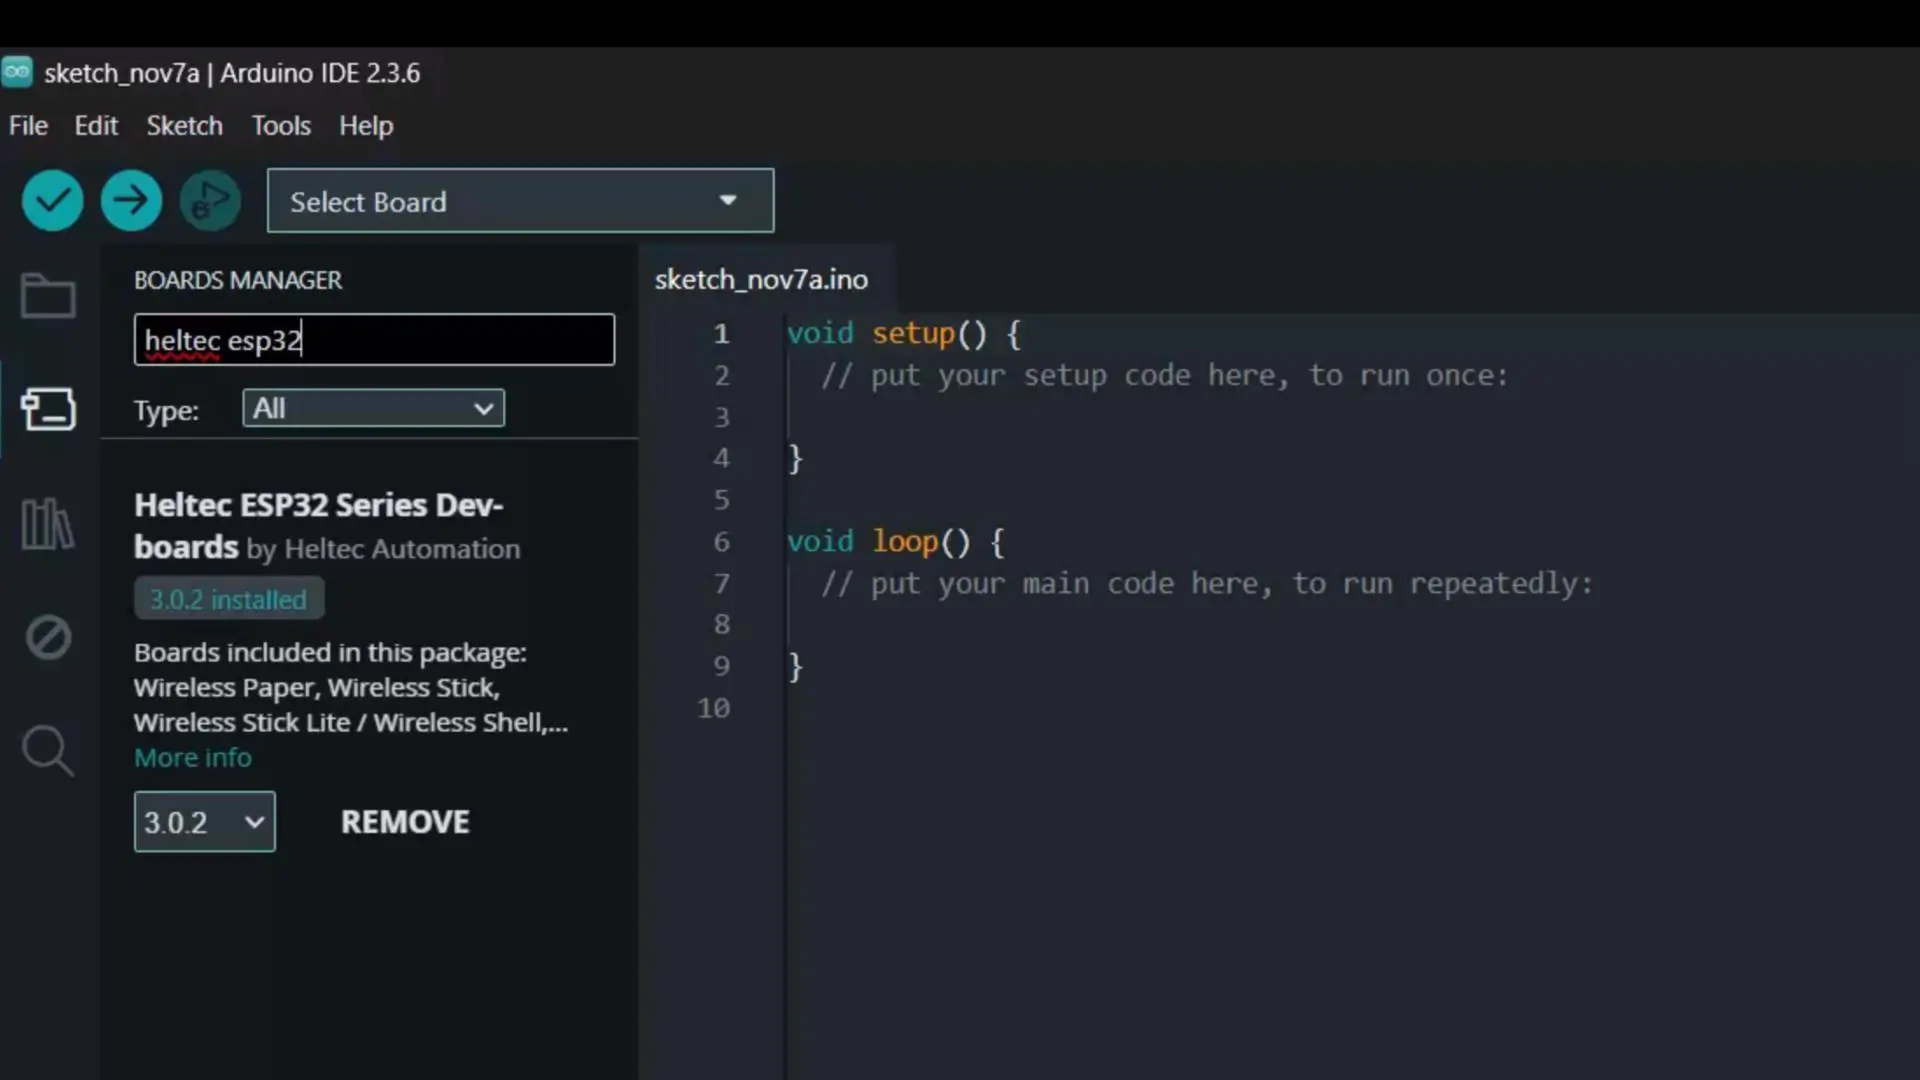This screenshot has height=1080, width=1920.
Task: Select the sketch_nov7a.ino editor tab
Action: tap(761, 280)
